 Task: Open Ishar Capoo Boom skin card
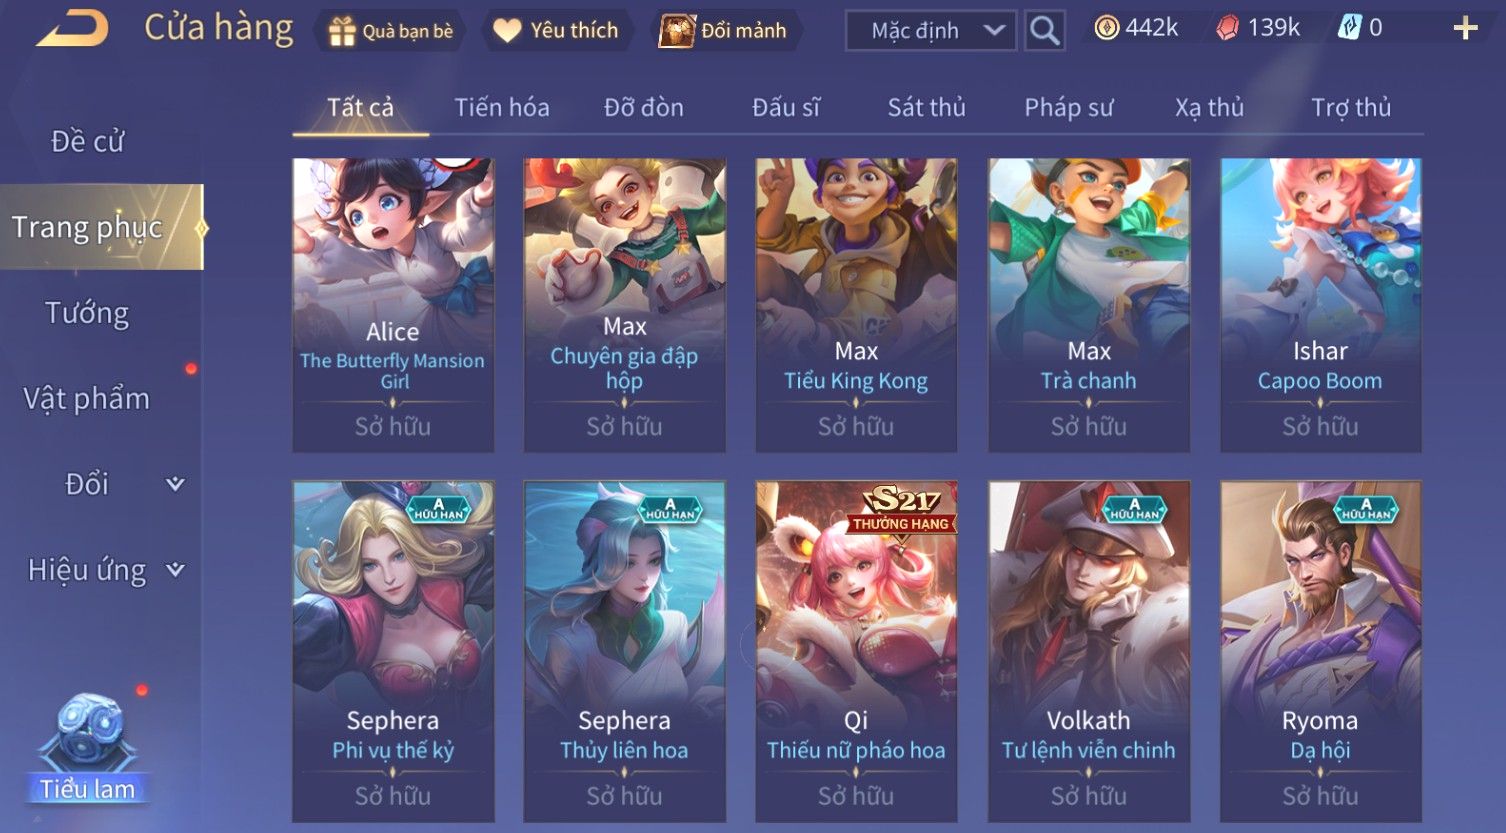point(1320,305)
